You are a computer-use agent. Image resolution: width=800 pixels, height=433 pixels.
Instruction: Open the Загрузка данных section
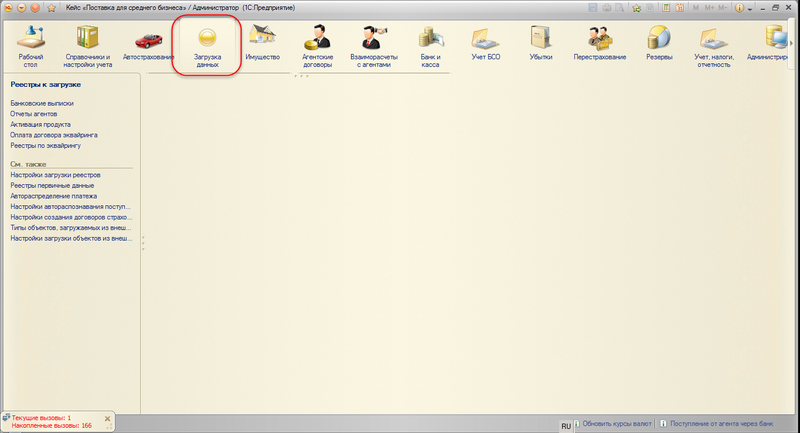(x=207, y=46)
